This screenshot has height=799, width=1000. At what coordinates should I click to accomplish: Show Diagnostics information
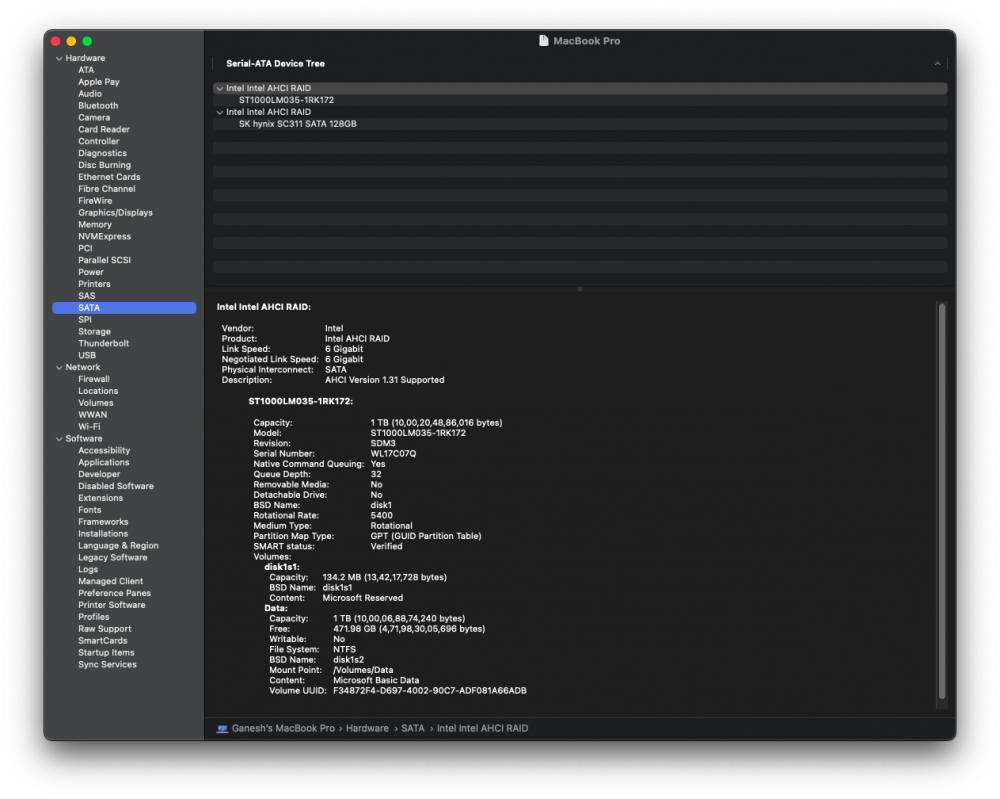click(103, 153)
